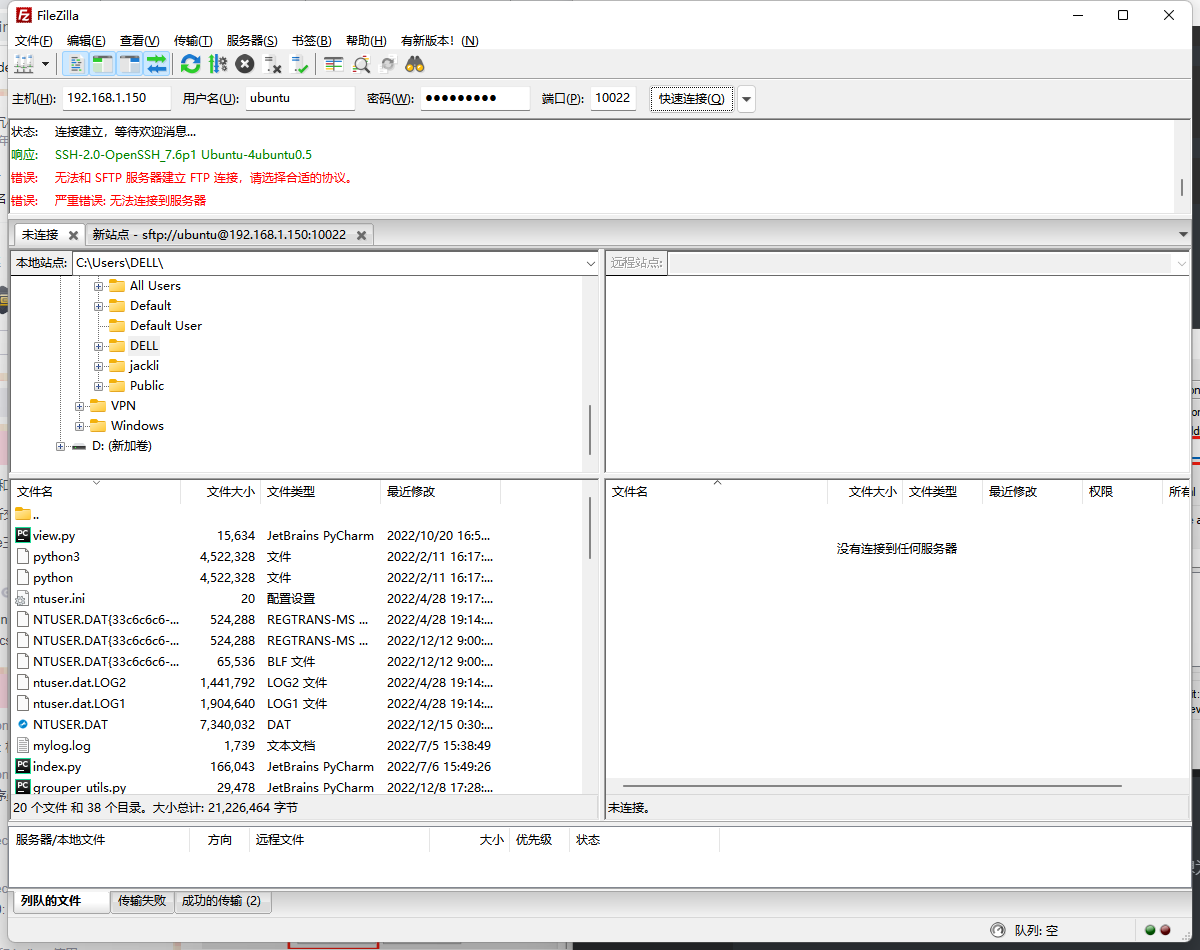Toggle synchronized browsing icon
Image resolution: width=1200 pixels, height=950 pixels.
point(388,64)
